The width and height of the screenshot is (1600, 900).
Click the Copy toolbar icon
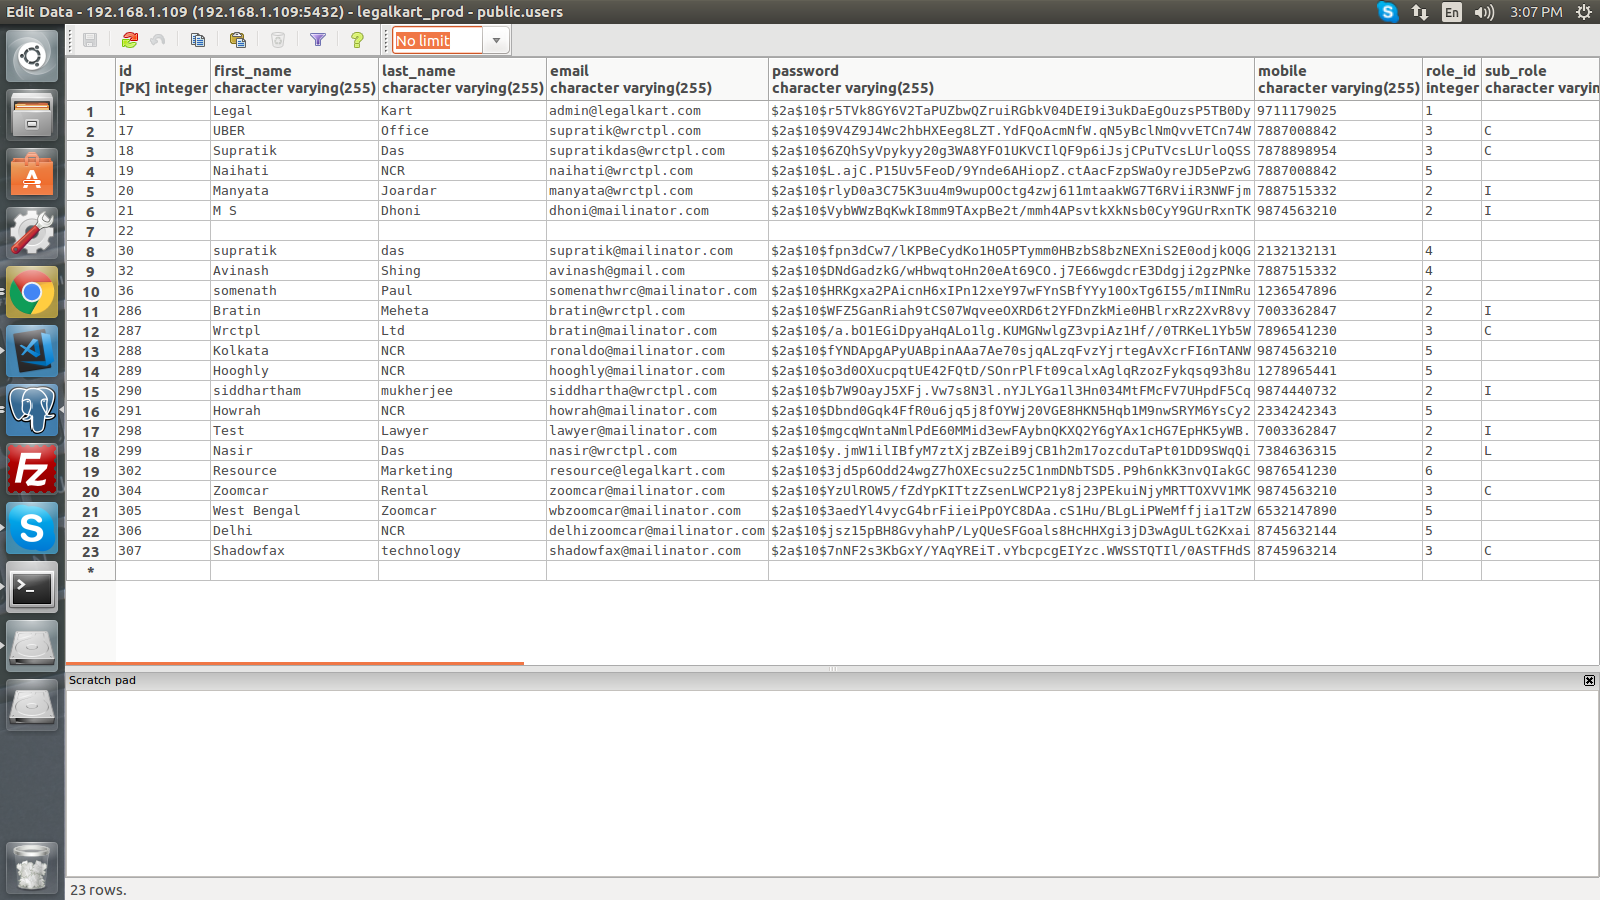pyautogui.click(x=198, y=40)
